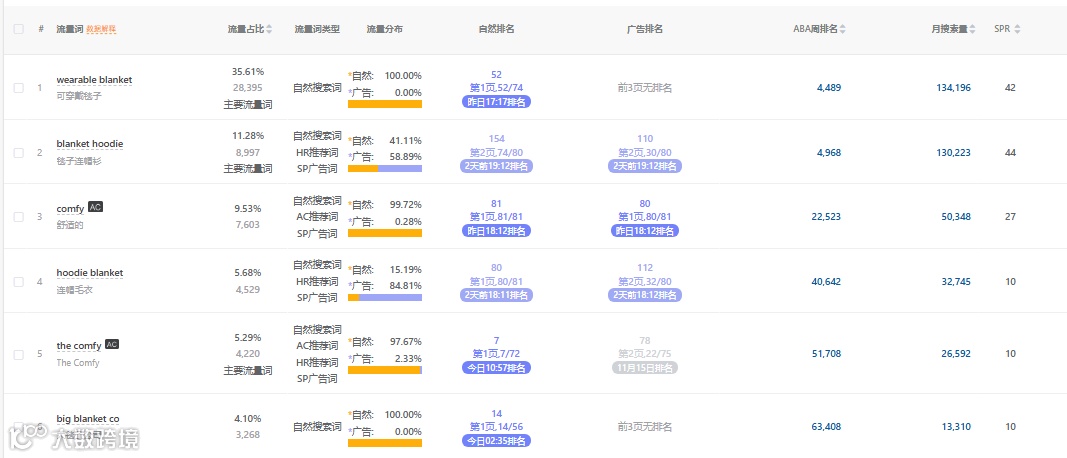Click 今日10:57排名 badge for the comfy

pos(497,367)
